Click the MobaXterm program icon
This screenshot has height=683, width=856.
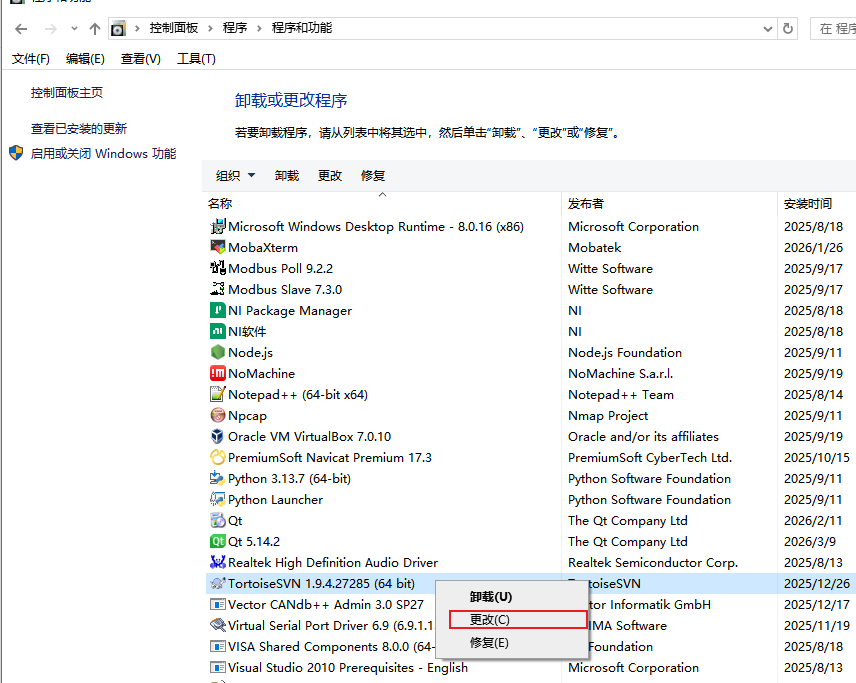[218, 247]
